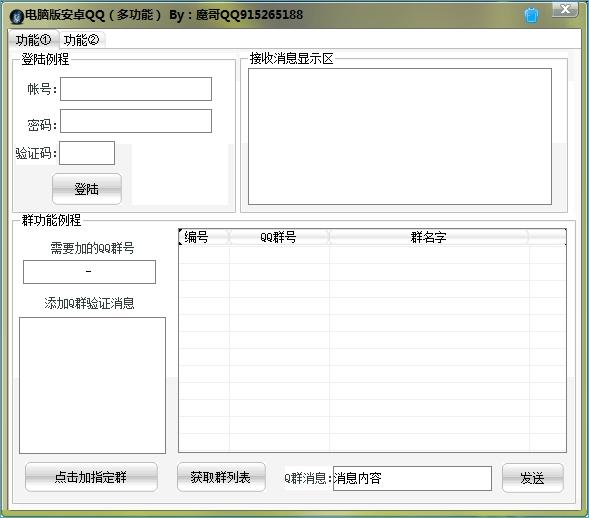The image size is (589, 518).
Task: Click the 获取群列表 button
Action: [221, 477]
